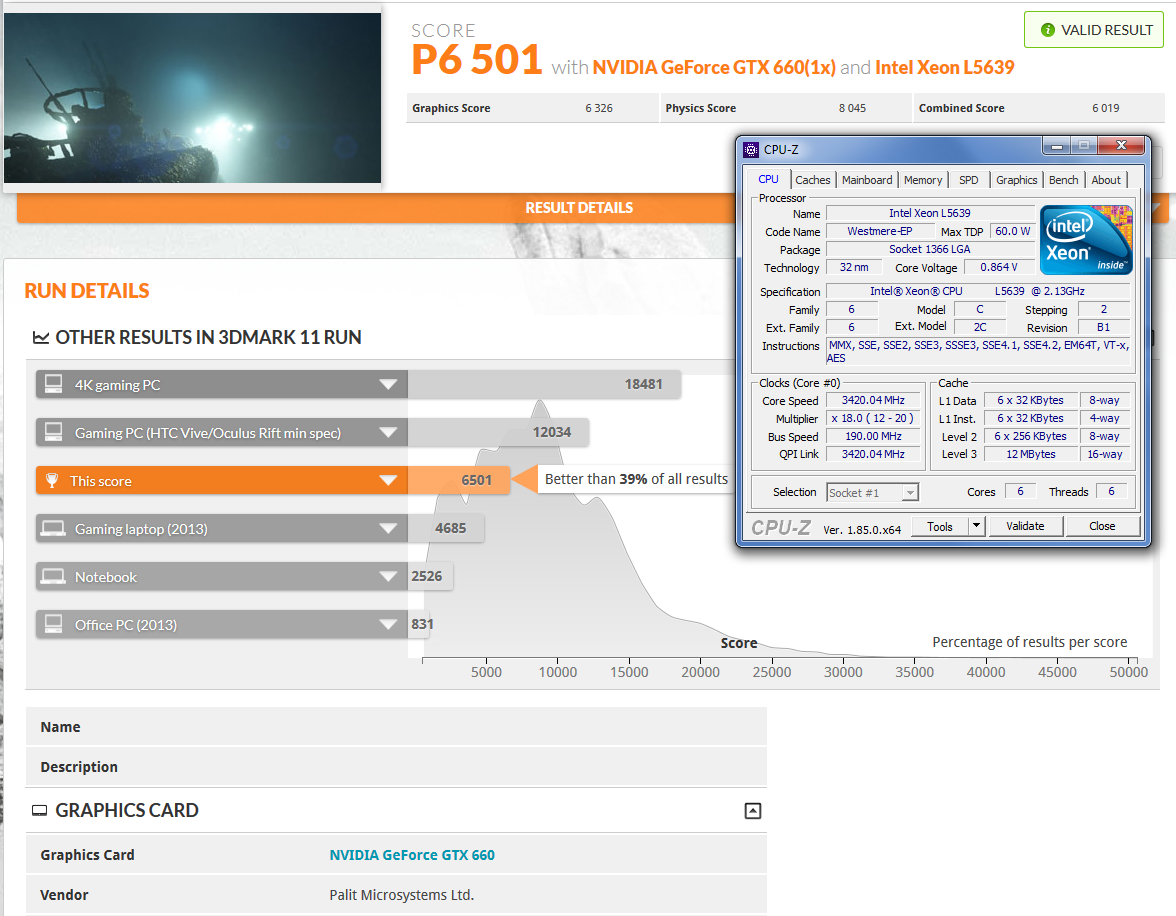Click the green info icon on Valid Result

coord(1048,30)
